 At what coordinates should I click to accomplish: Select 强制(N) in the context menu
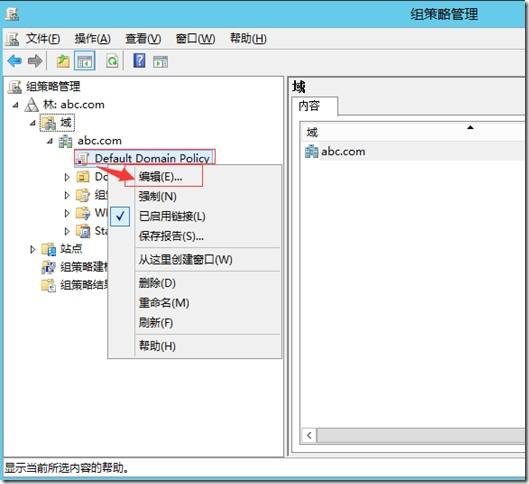point(158,196)
